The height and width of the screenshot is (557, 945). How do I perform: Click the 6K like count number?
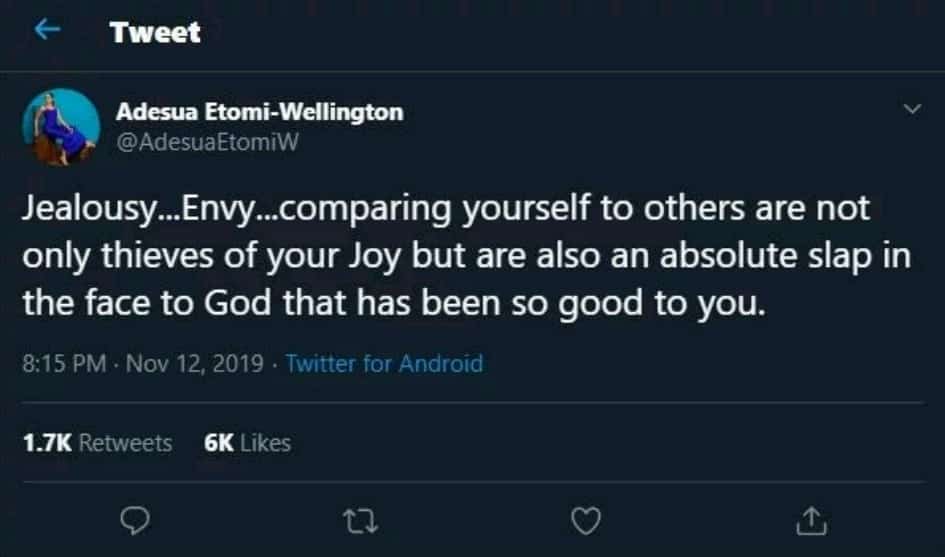(218, 442)
